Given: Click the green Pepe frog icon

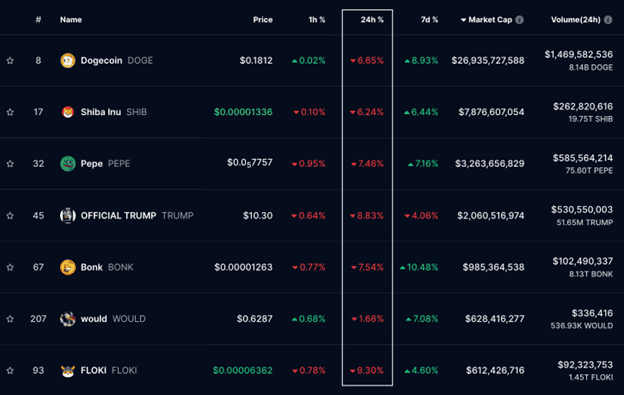Looking at the screenshot, I should pyautogui.click(x=68, y=163).
